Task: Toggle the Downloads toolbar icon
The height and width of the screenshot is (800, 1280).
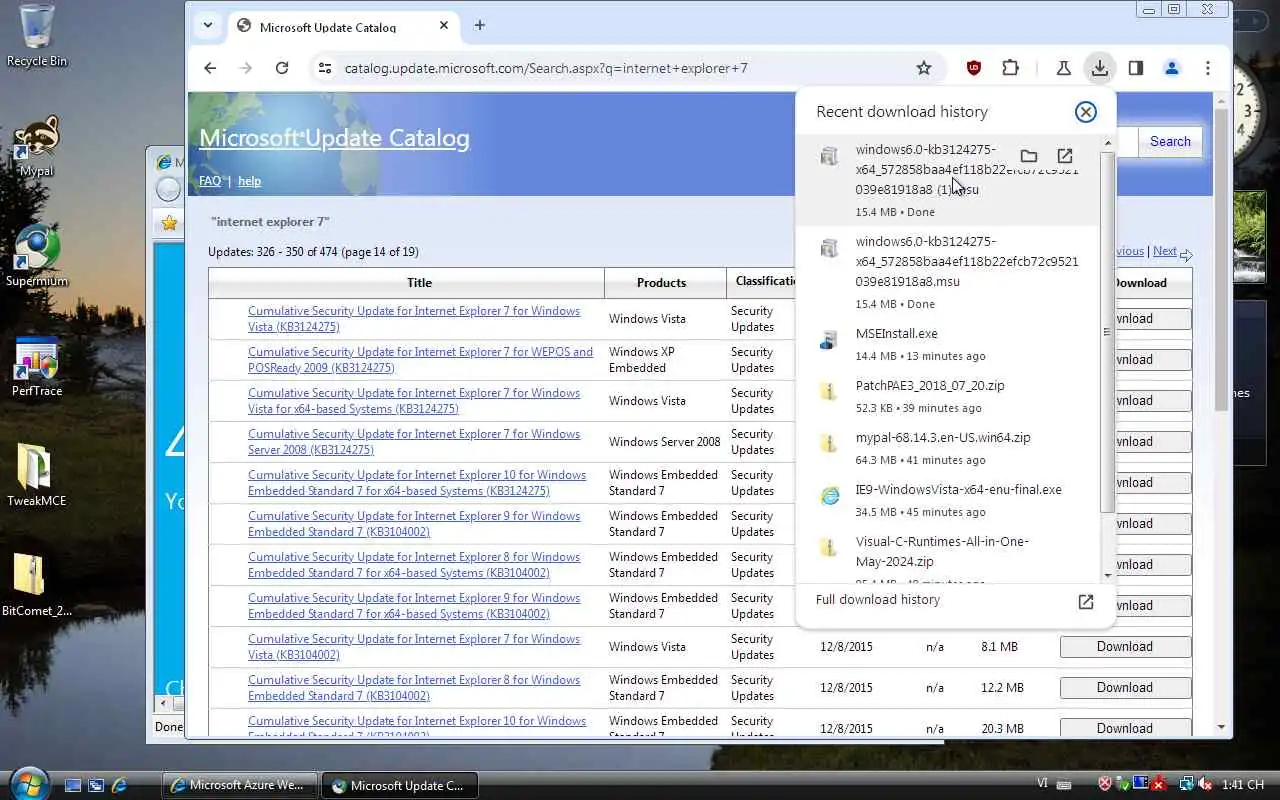Action: [1100, 68]
